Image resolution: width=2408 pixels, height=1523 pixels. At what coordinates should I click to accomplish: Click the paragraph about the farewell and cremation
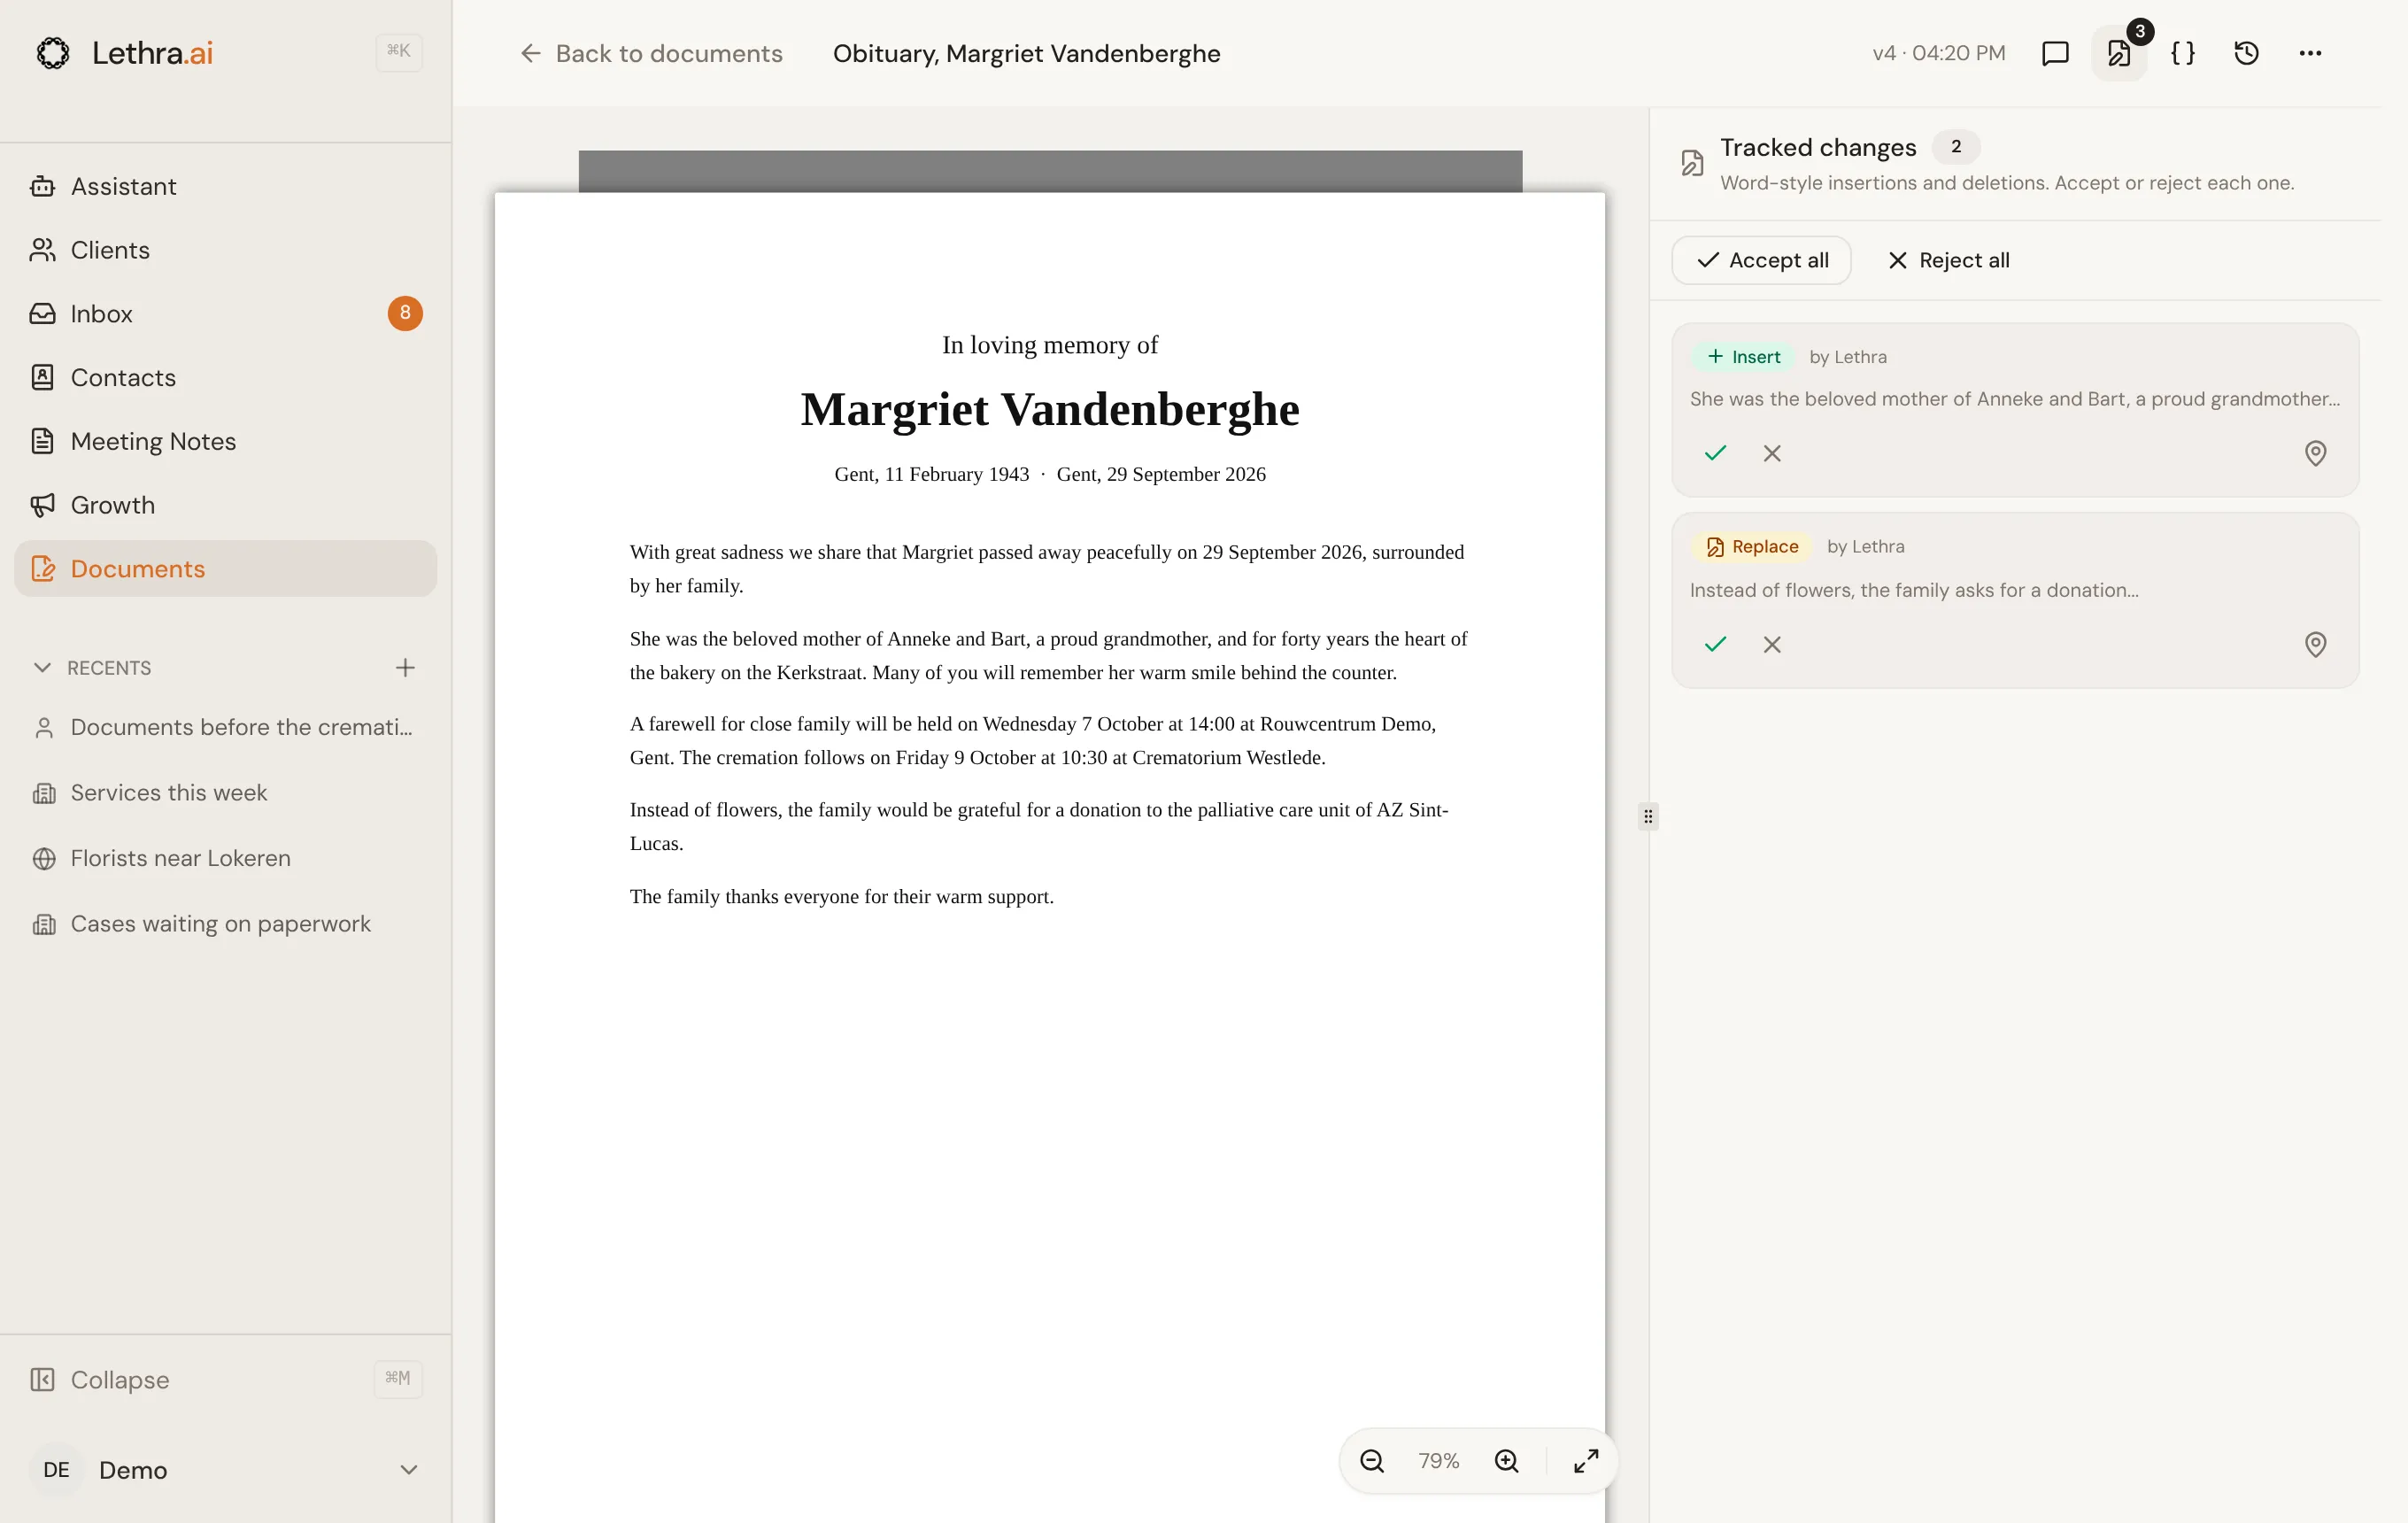tap(1033, 741)
